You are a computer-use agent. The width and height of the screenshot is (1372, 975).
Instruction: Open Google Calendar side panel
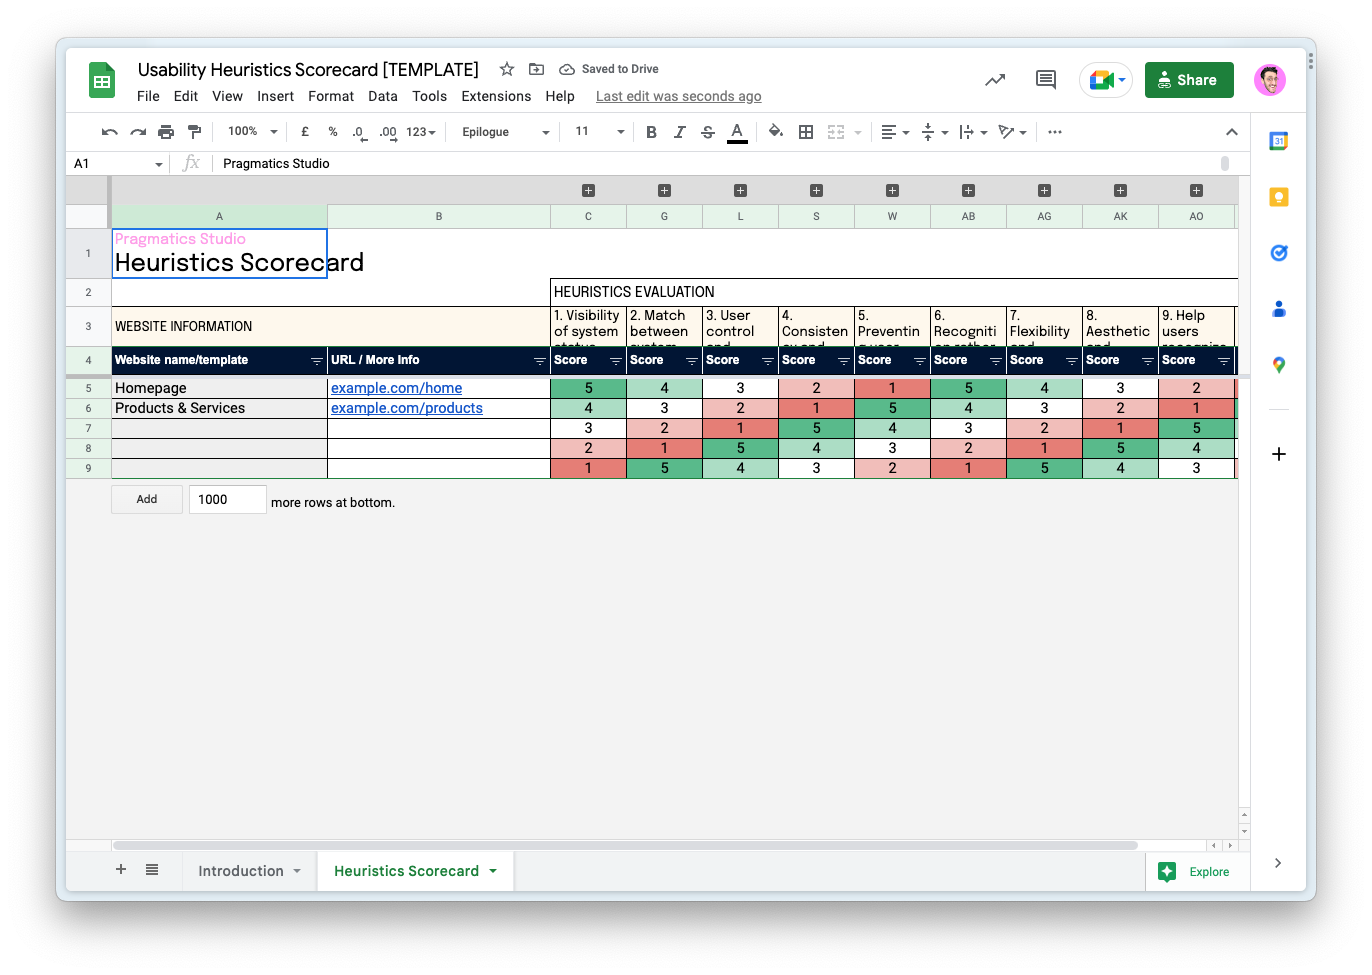(1278, 141)
